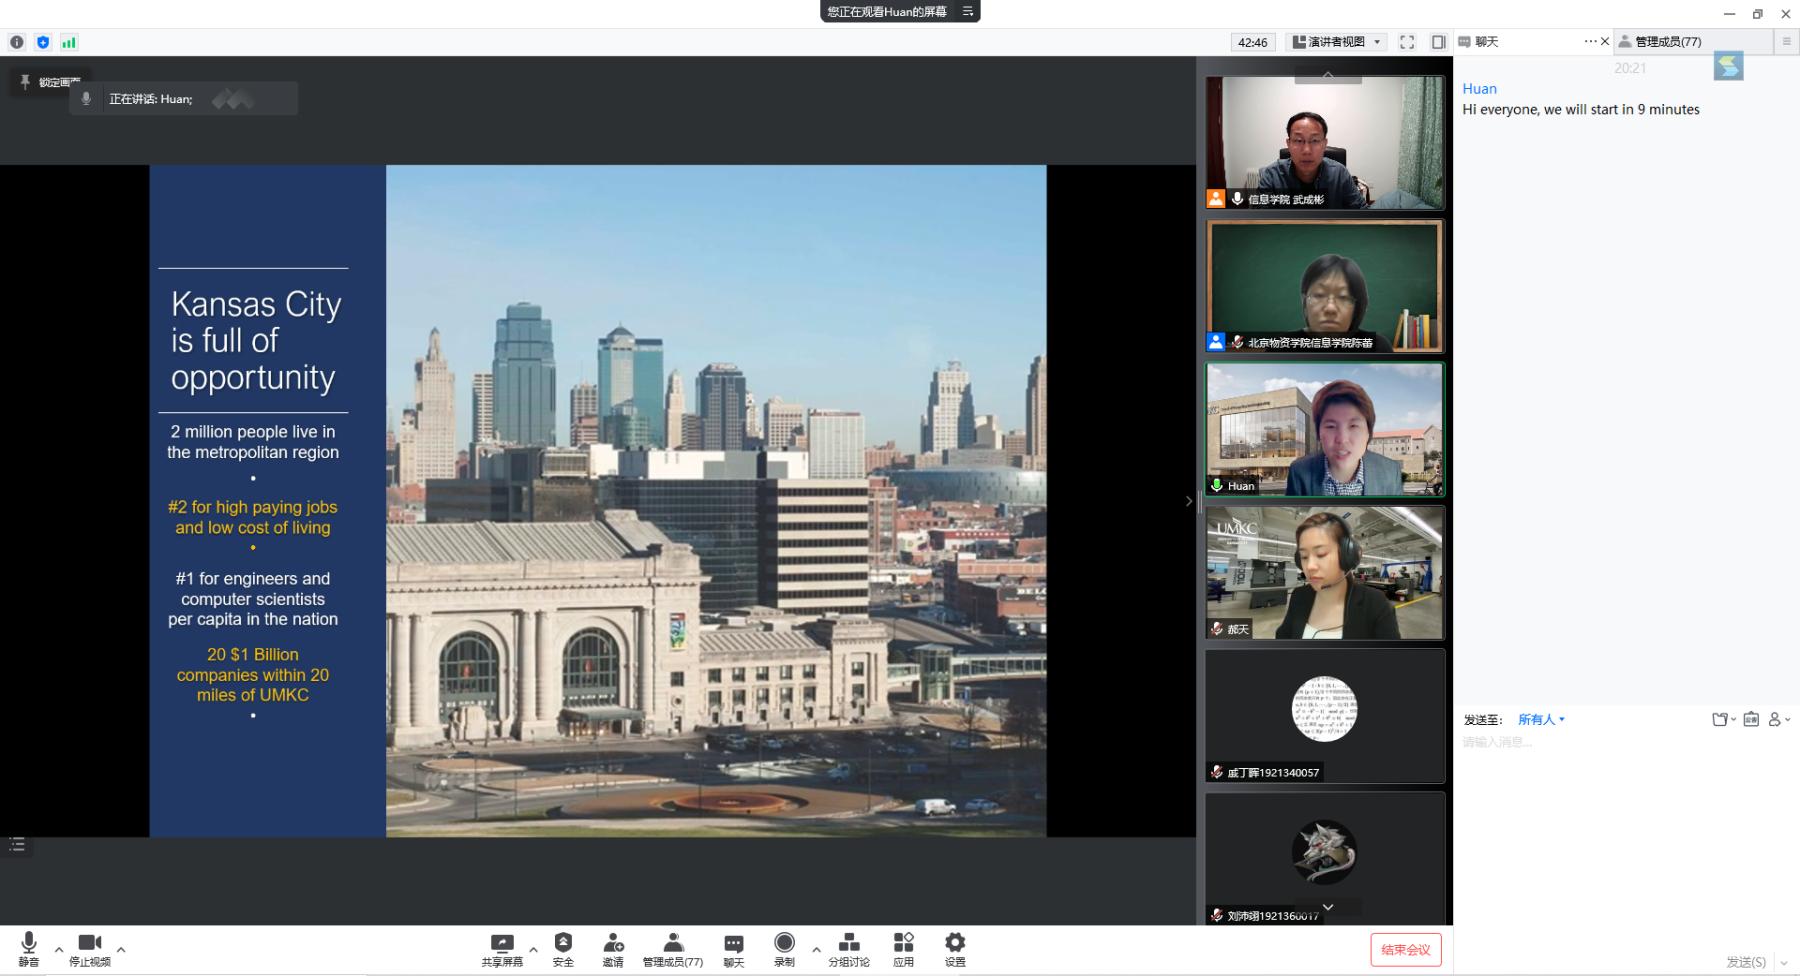Screen dimensions: 1800x976
Task: Open 设置 settings gear
Action: tap(955, 949)
